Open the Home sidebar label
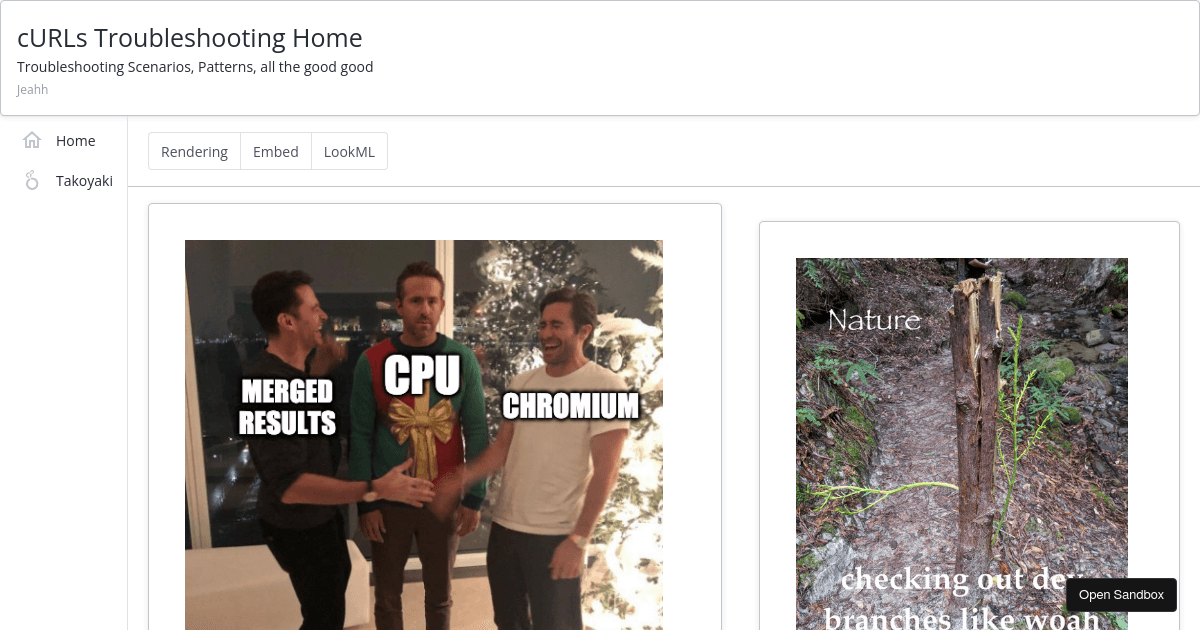Screen dimensions: 1200x630 76,141
